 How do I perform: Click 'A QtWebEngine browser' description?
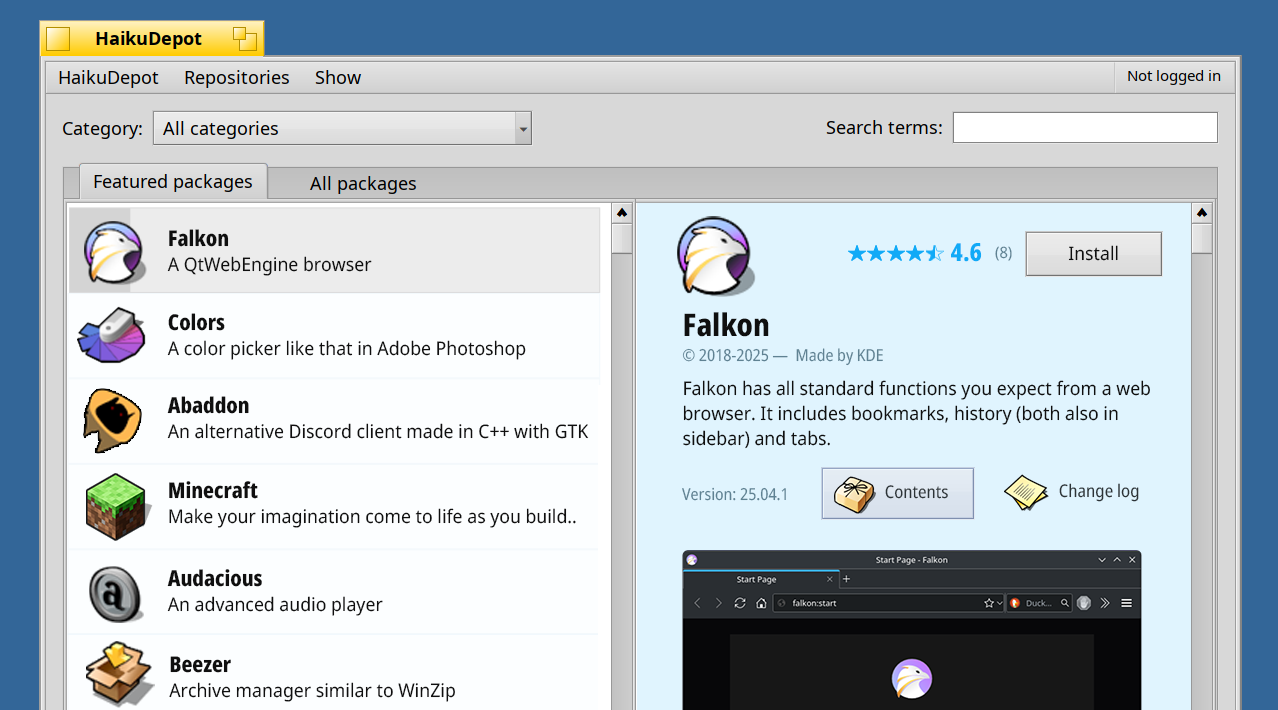coord(270,265)
